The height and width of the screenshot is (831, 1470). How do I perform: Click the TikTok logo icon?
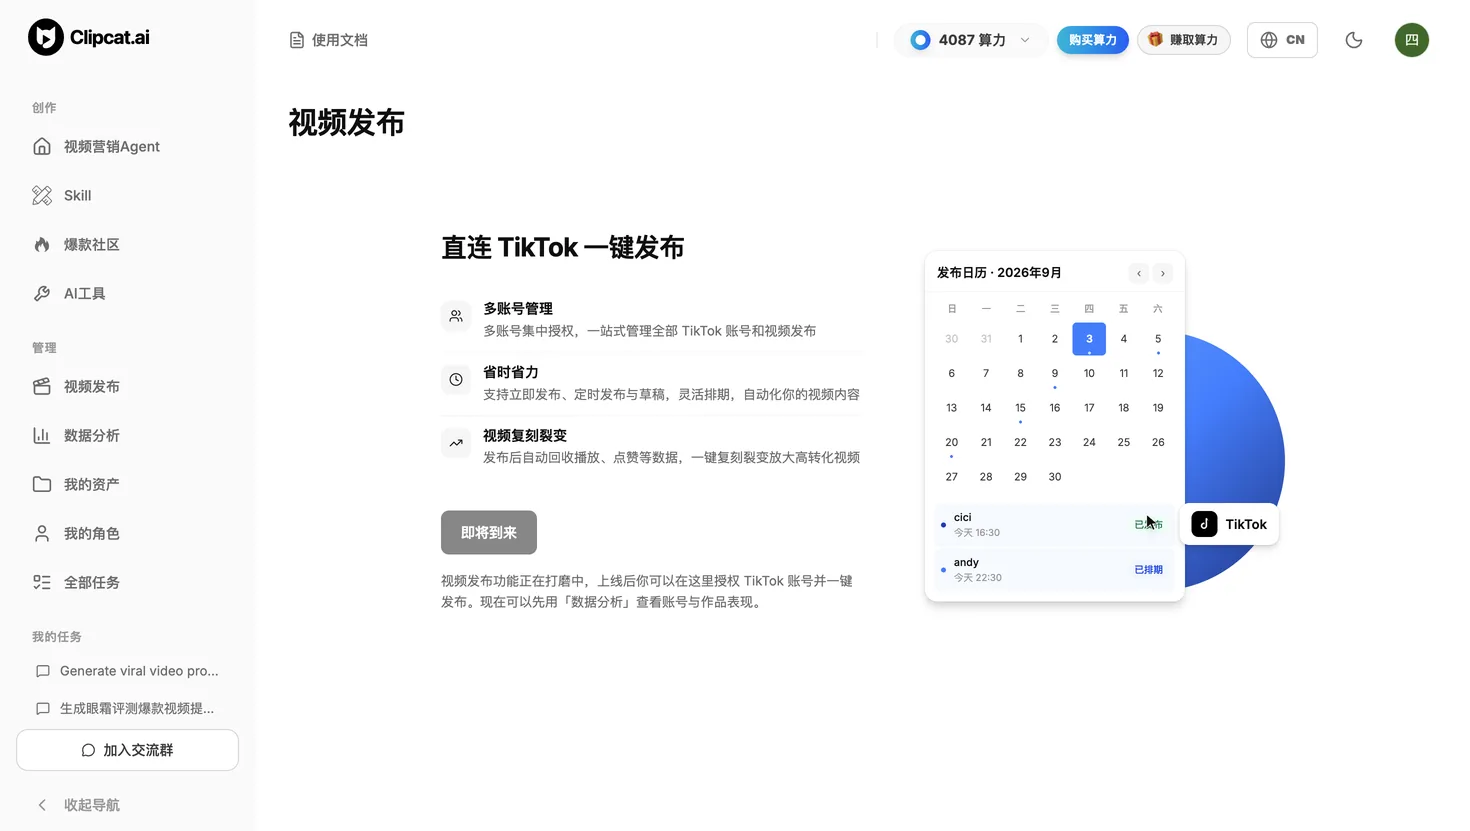click(1204, 524)
